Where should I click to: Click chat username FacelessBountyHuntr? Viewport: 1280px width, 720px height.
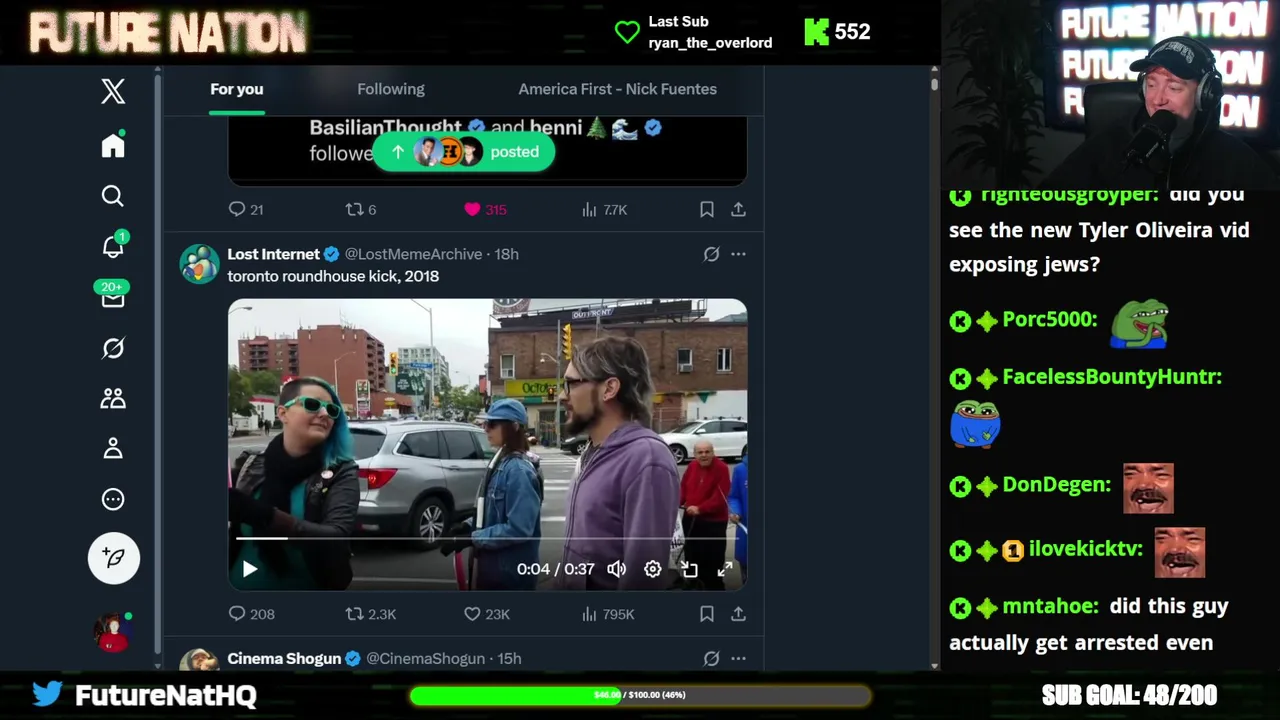tap(1111, 377)
